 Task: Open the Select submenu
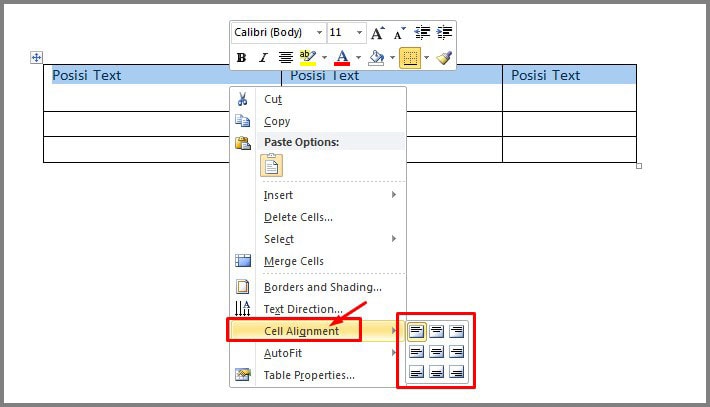[318, 239]
